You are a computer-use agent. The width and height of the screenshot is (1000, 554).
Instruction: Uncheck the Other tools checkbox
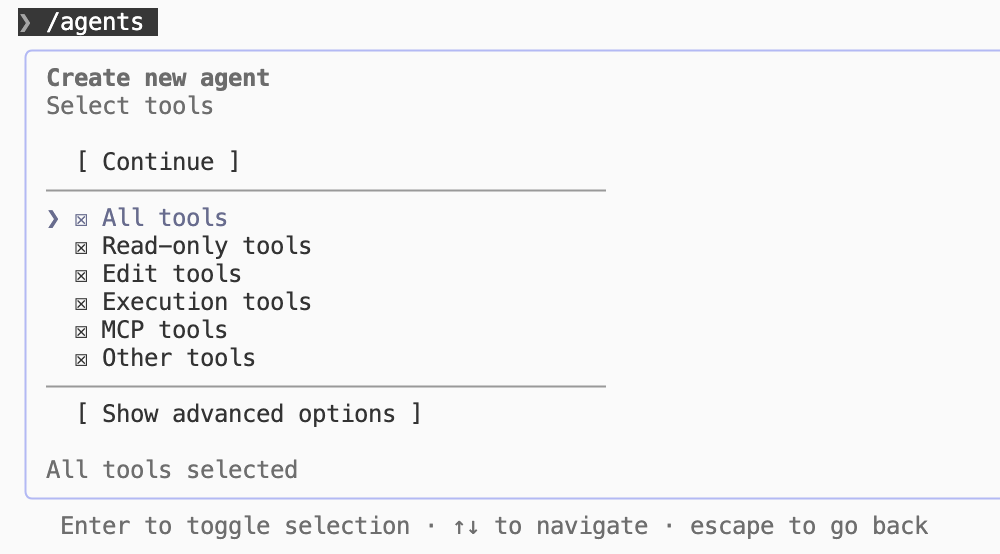point(81,360)
